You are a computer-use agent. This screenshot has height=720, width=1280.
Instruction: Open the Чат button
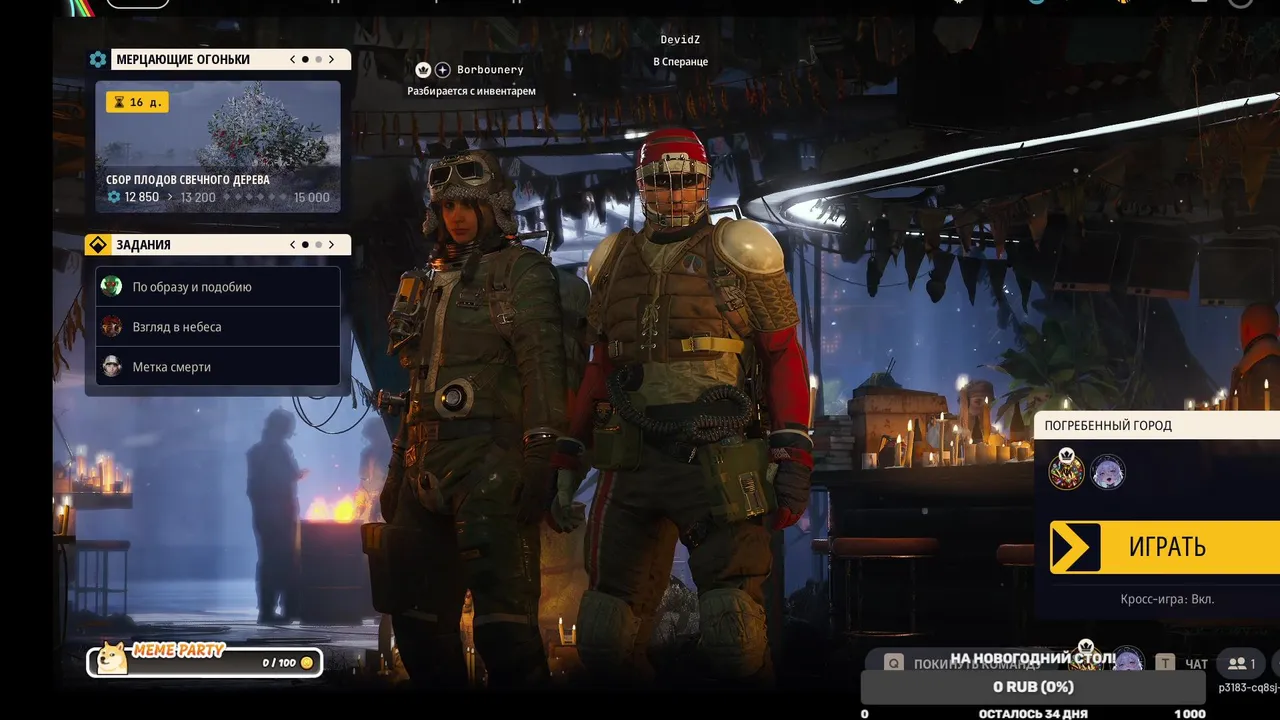(x=1196, y=663)
